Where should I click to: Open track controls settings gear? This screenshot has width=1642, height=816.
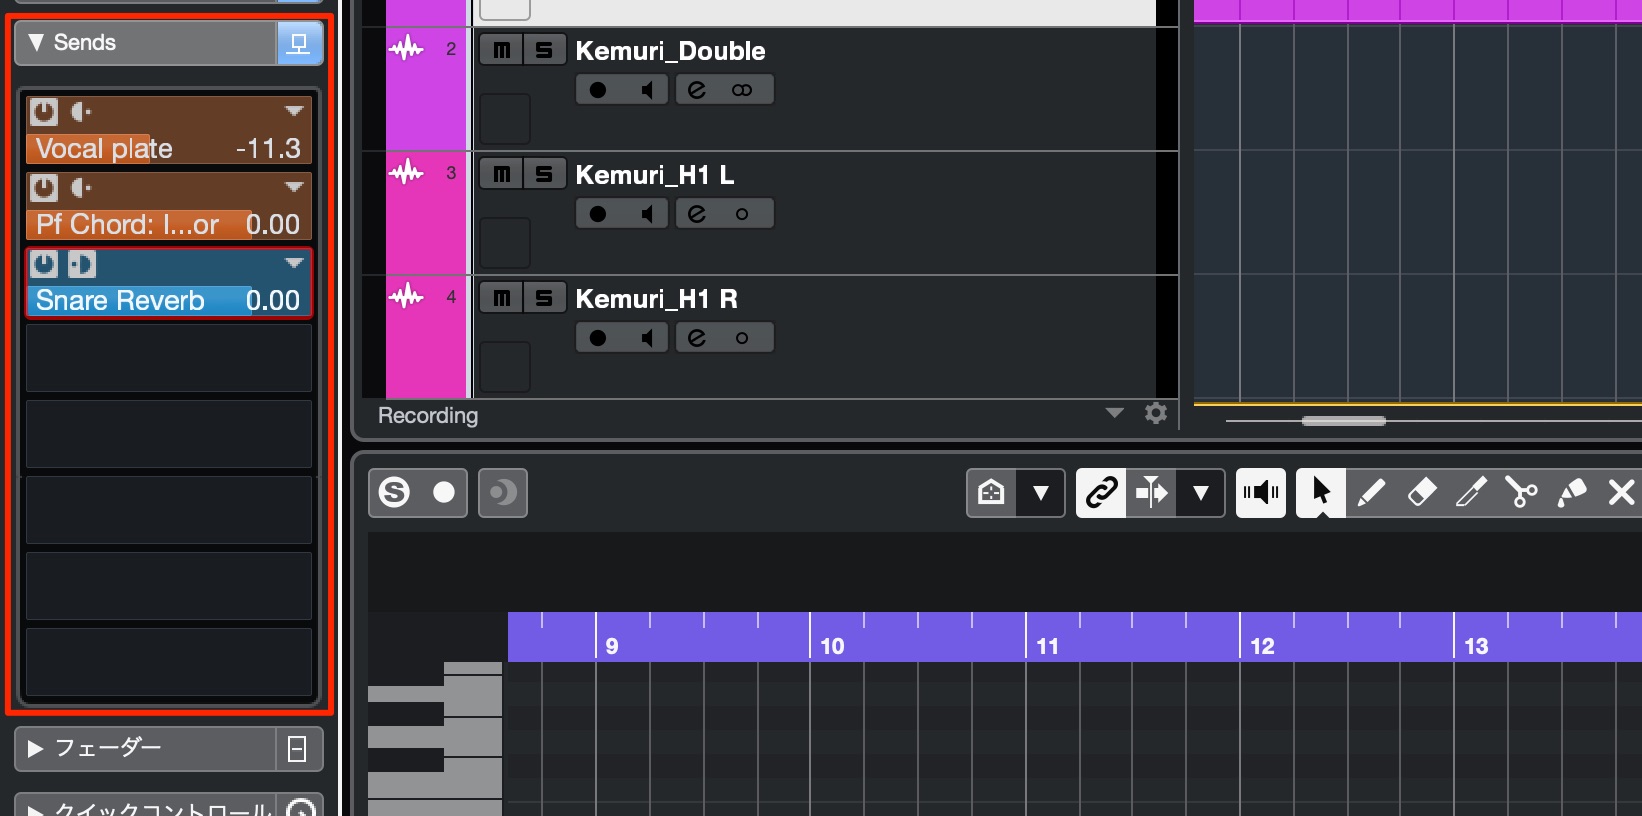coord(1156,413)
